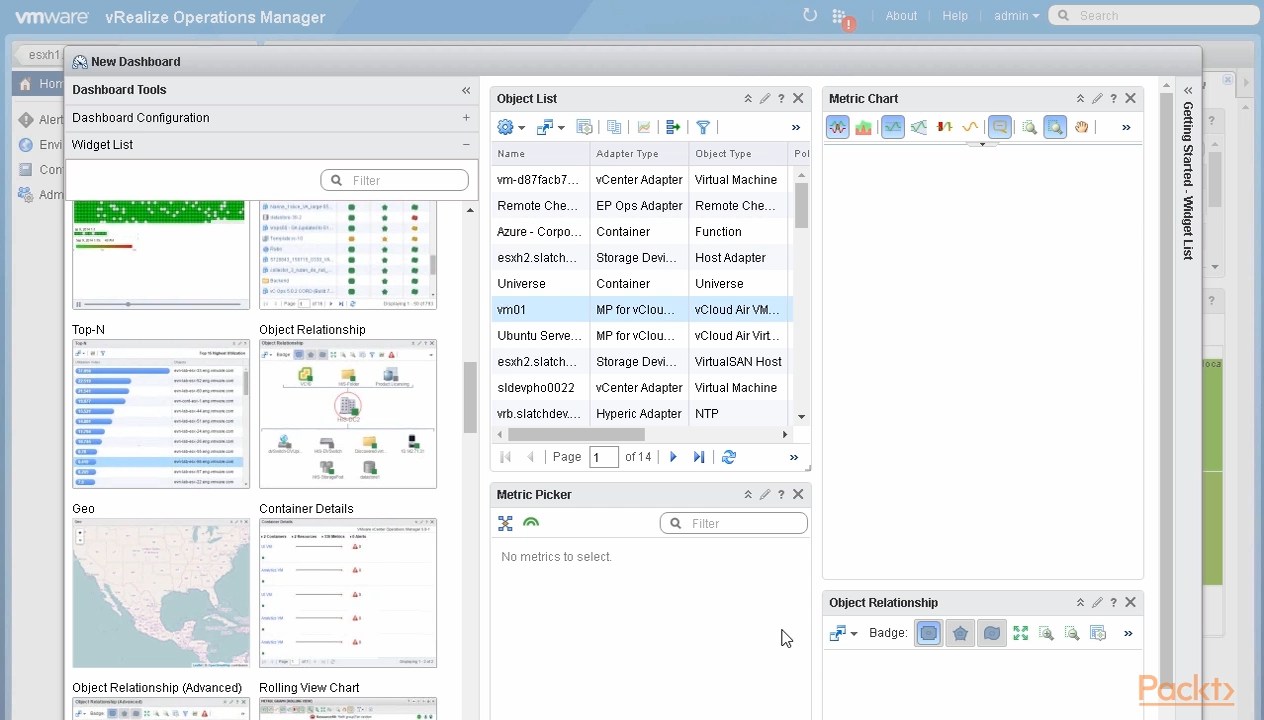Show more Object List toolbar options

pyautogui.click(x=796, y=127)
